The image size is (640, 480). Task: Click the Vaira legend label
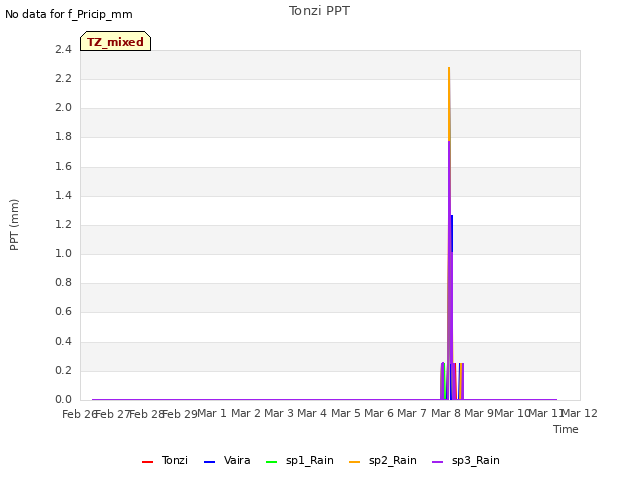(x=237, y=460)
